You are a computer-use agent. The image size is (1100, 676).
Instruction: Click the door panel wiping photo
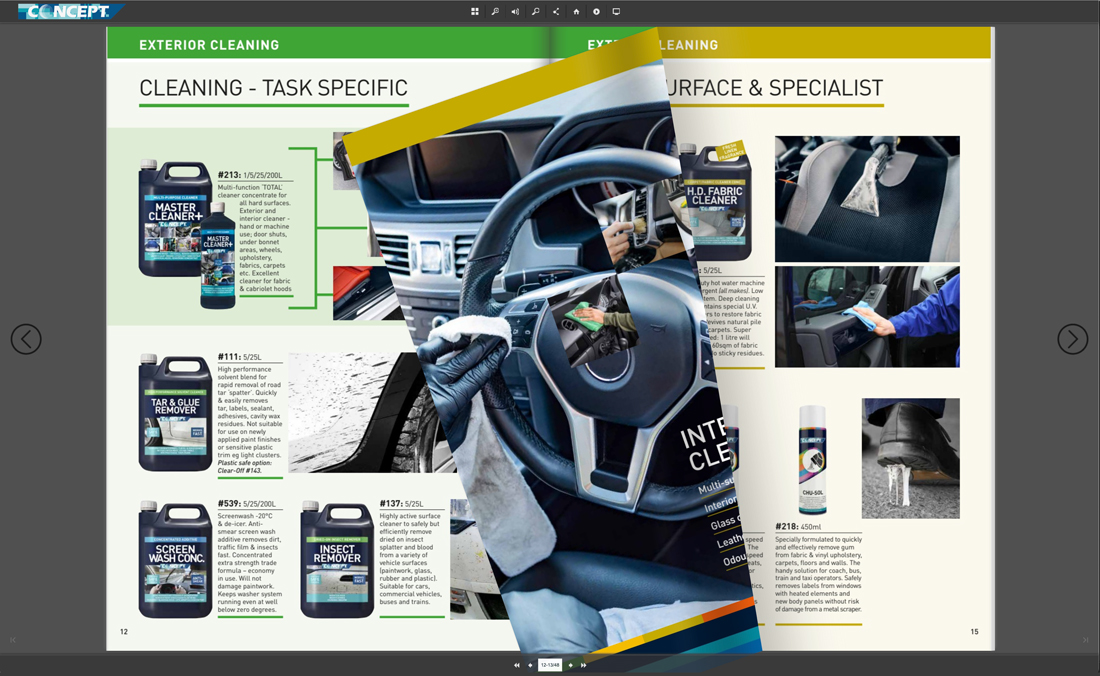[x=867, y=316]
